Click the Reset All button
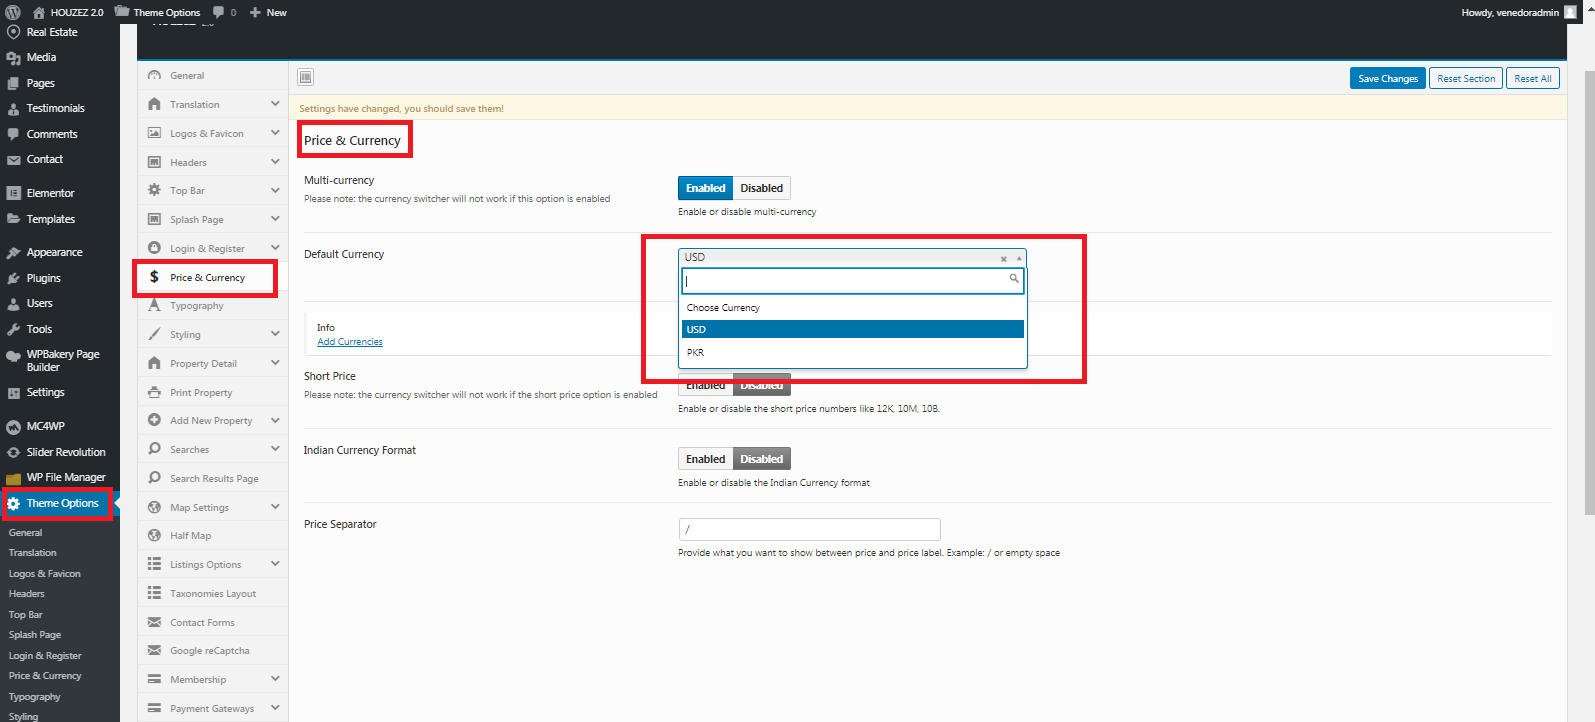Image resolution: width=1595 pixels, height=722 pixels. pos(1533,78)
